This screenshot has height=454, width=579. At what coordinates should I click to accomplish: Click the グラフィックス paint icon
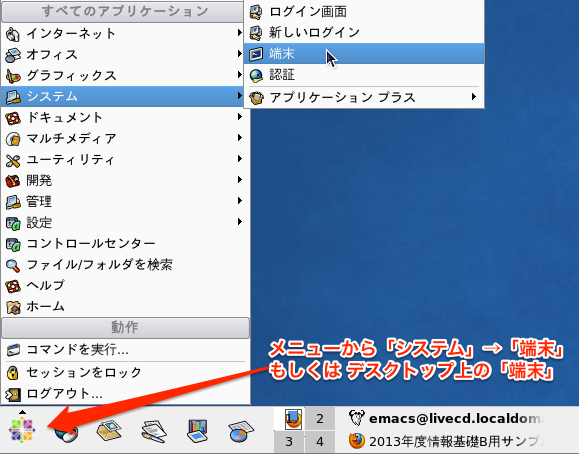tap(13, 76)
